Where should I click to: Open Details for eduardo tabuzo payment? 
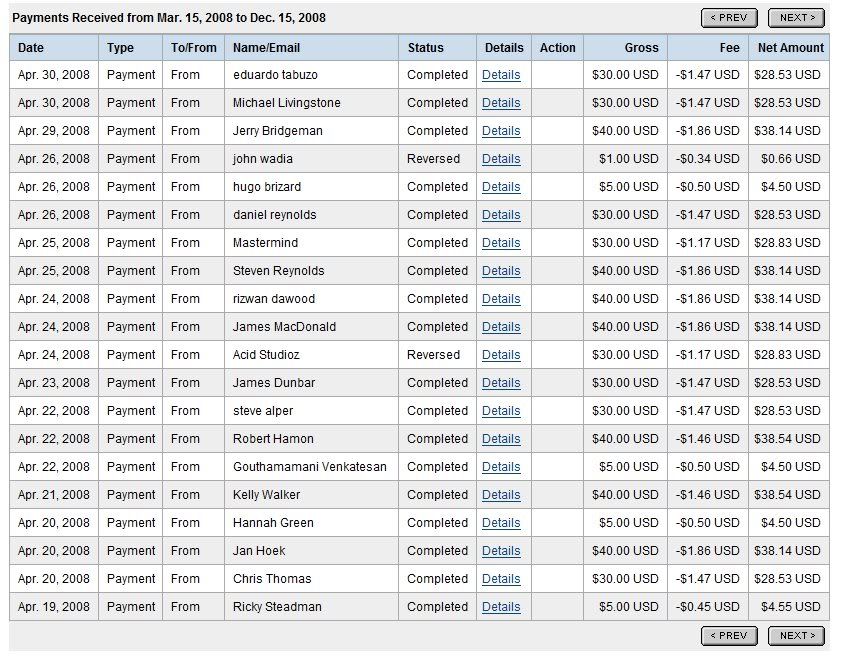tap(501, 75)
